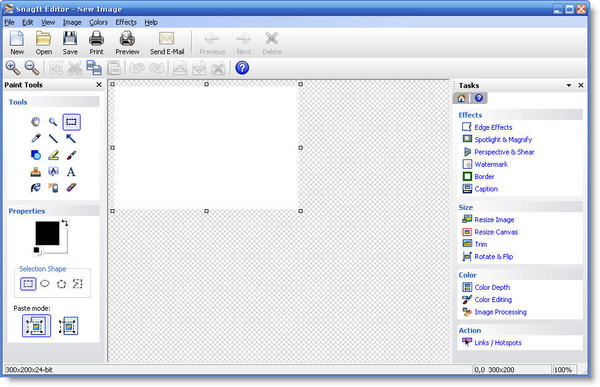Choose the rectangle selection shape
The height and width of the screenshot is (387, 600).
28,284
